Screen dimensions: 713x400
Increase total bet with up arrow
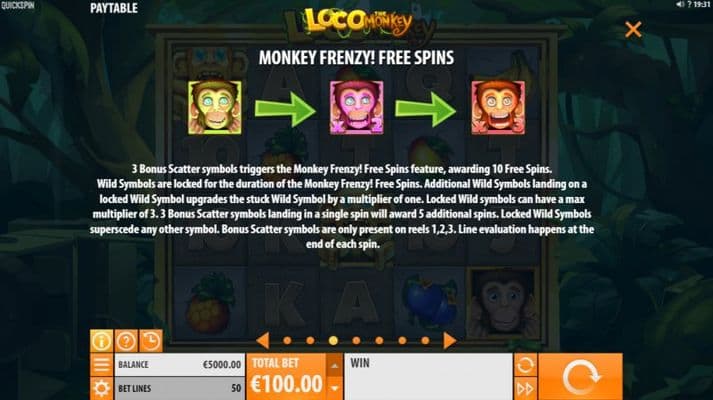tap(334, 365)
